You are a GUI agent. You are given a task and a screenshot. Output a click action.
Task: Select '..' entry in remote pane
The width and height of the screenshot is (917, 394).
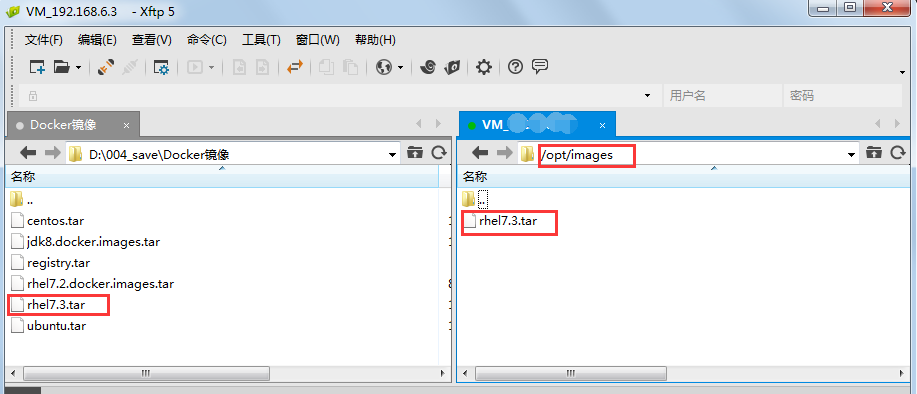[x=475, y=200]
